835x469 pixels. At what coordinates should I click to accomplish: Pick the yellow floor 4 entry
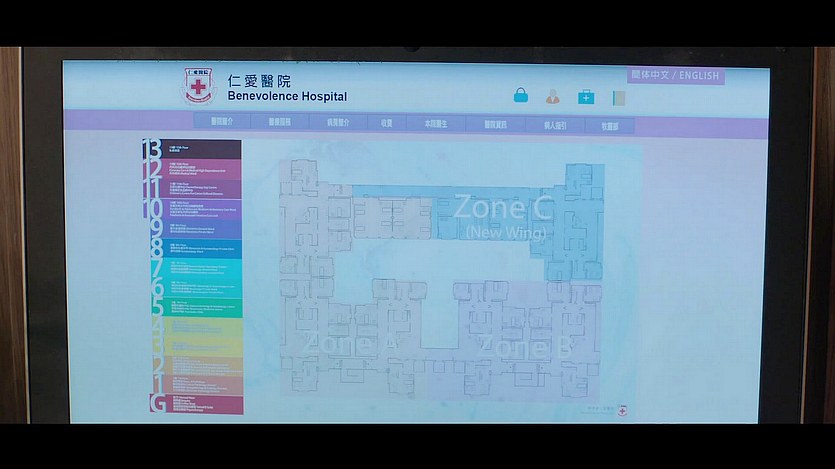[x=192, y=327]
